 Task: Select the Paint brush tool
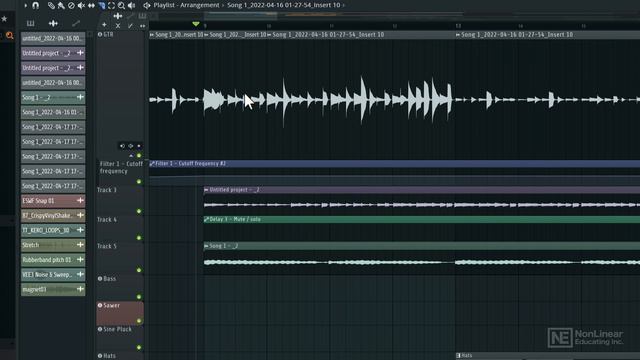[61, 5]
